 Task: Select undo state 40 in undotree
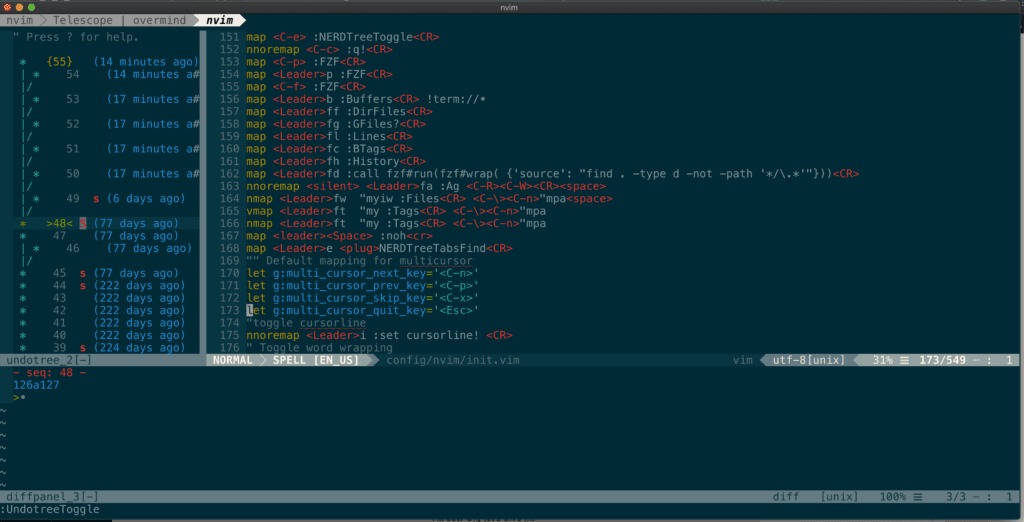[59, 335]
